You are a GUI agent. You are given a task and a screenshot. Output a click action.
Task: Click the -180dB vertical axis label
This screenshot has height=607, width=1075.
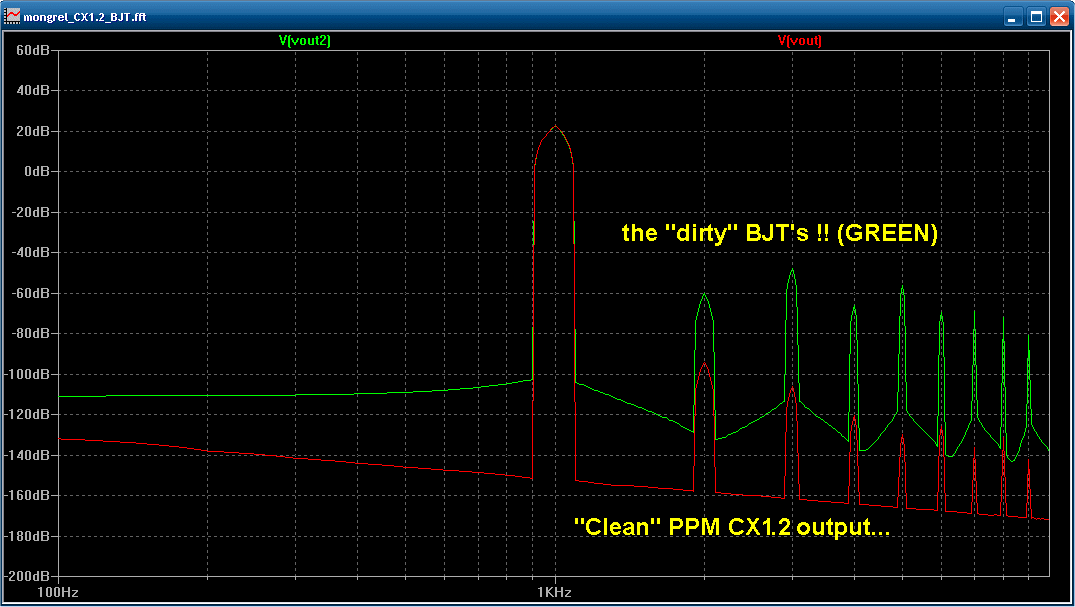(27, 536)
